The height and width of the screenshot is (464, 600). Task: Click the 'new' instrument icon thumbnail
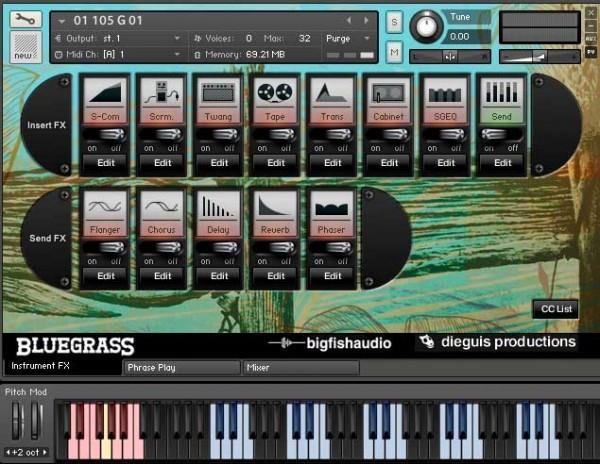(26, 47)
